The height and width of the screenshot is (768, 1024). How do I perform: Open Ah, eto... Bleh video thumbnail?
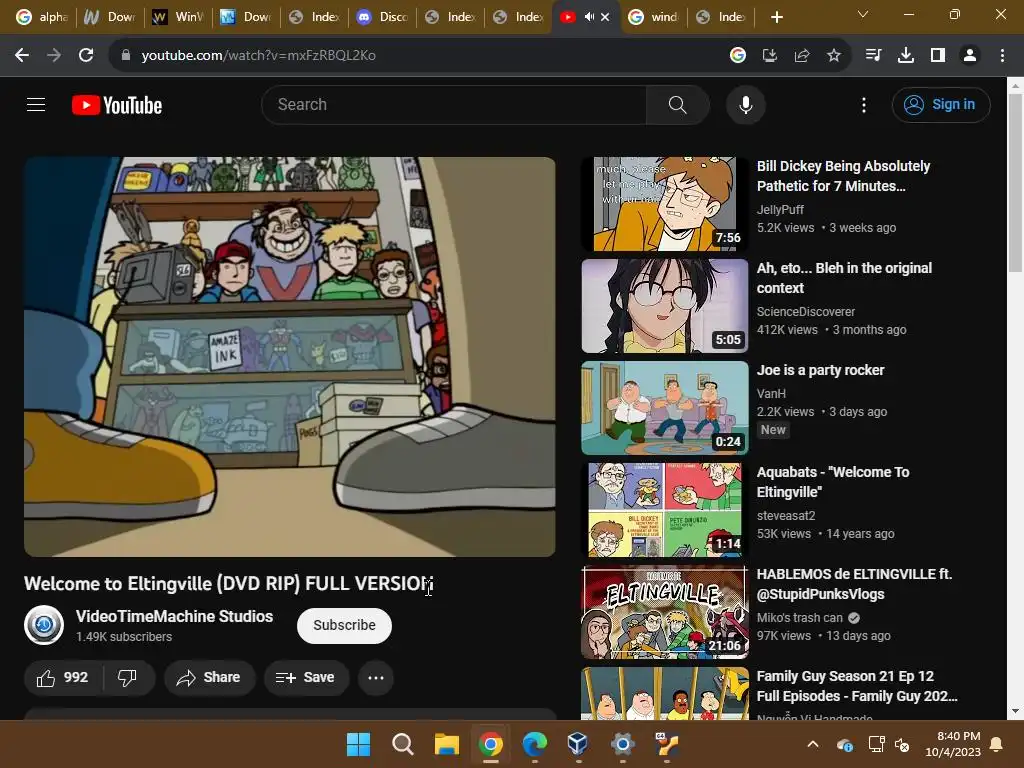point(665,306)
